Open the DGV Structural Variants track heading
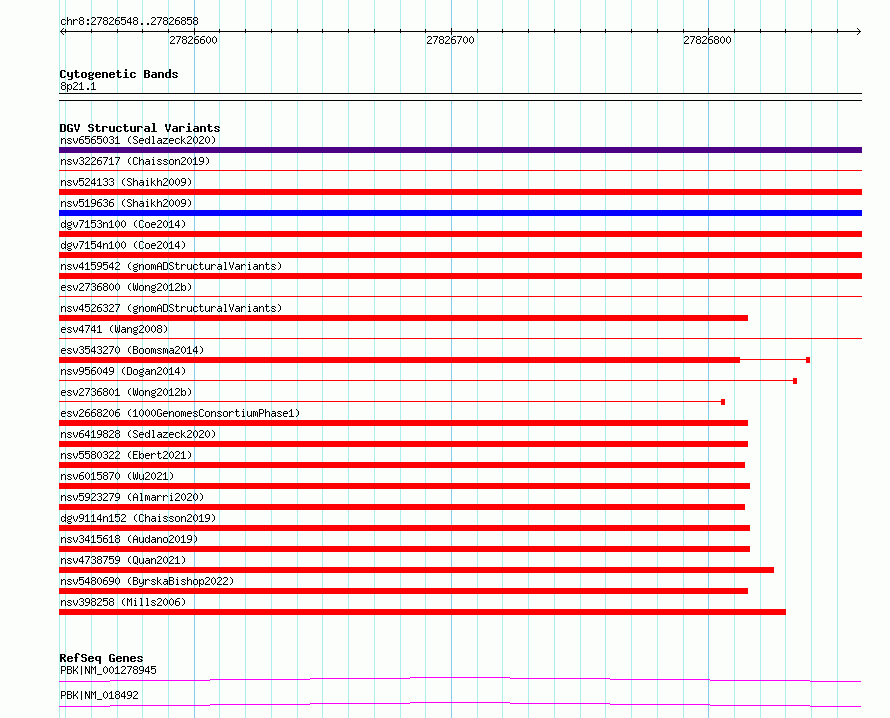This screenshot has height=718, width=890. click(x=140, y=128)
